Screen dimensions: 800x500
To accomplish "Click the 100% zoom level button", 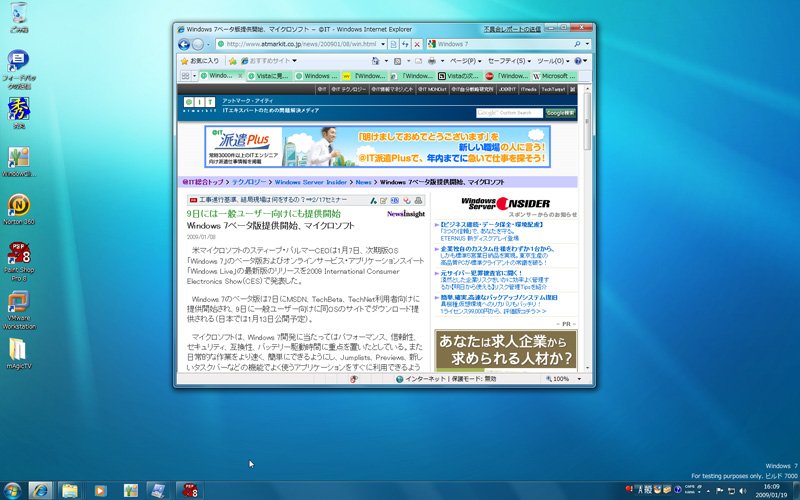I will pyautogui.click(x=558, y=379).
